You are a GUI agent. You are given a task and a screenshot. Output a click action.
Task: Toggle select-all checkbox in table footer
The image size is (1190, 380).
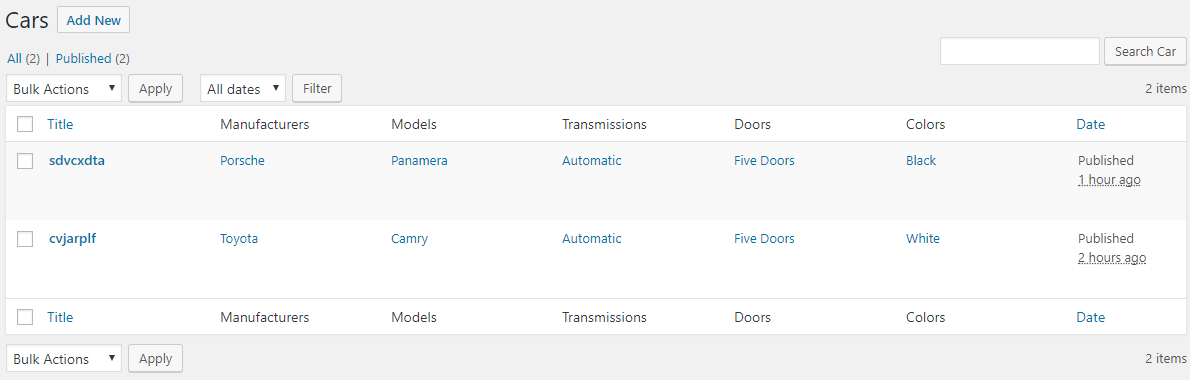tap(25, 318)
